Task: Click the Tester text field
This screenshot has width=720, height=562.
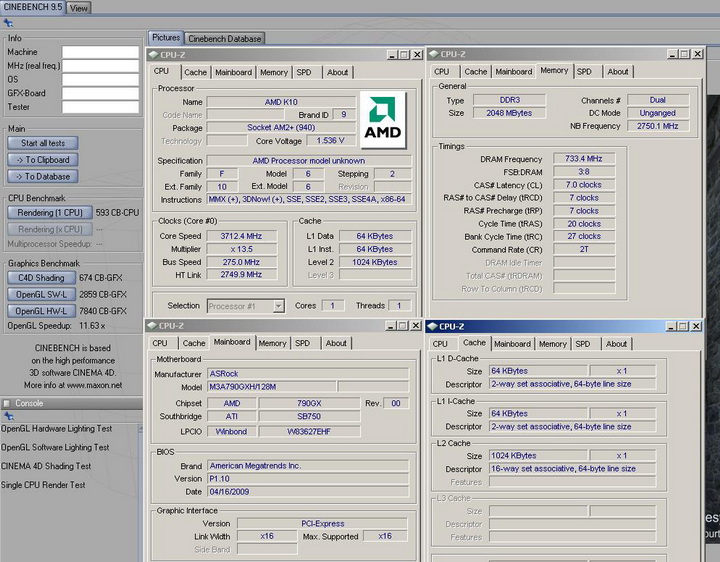Action: coord(100,107)
